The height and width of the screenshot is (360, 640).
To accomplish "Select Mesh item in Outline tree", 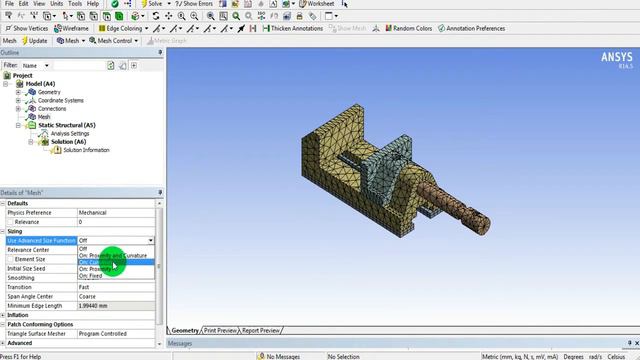I will click(x=44, y=117).
